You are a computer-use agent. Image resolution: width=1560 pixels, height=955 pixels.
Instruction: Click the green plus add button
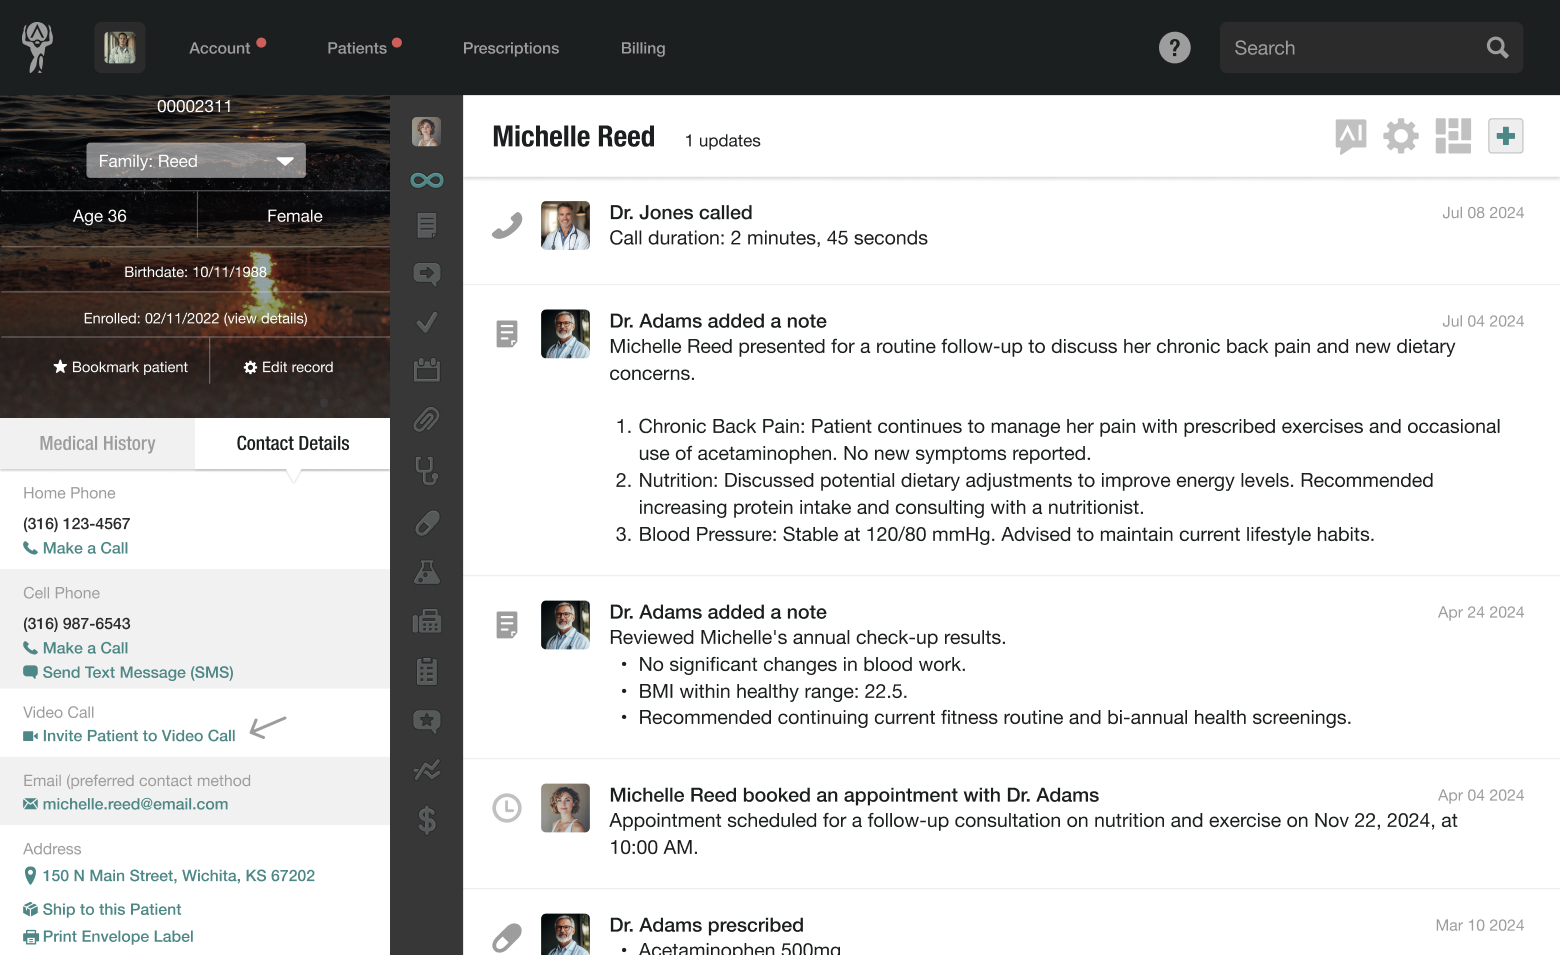[1506, 136]
